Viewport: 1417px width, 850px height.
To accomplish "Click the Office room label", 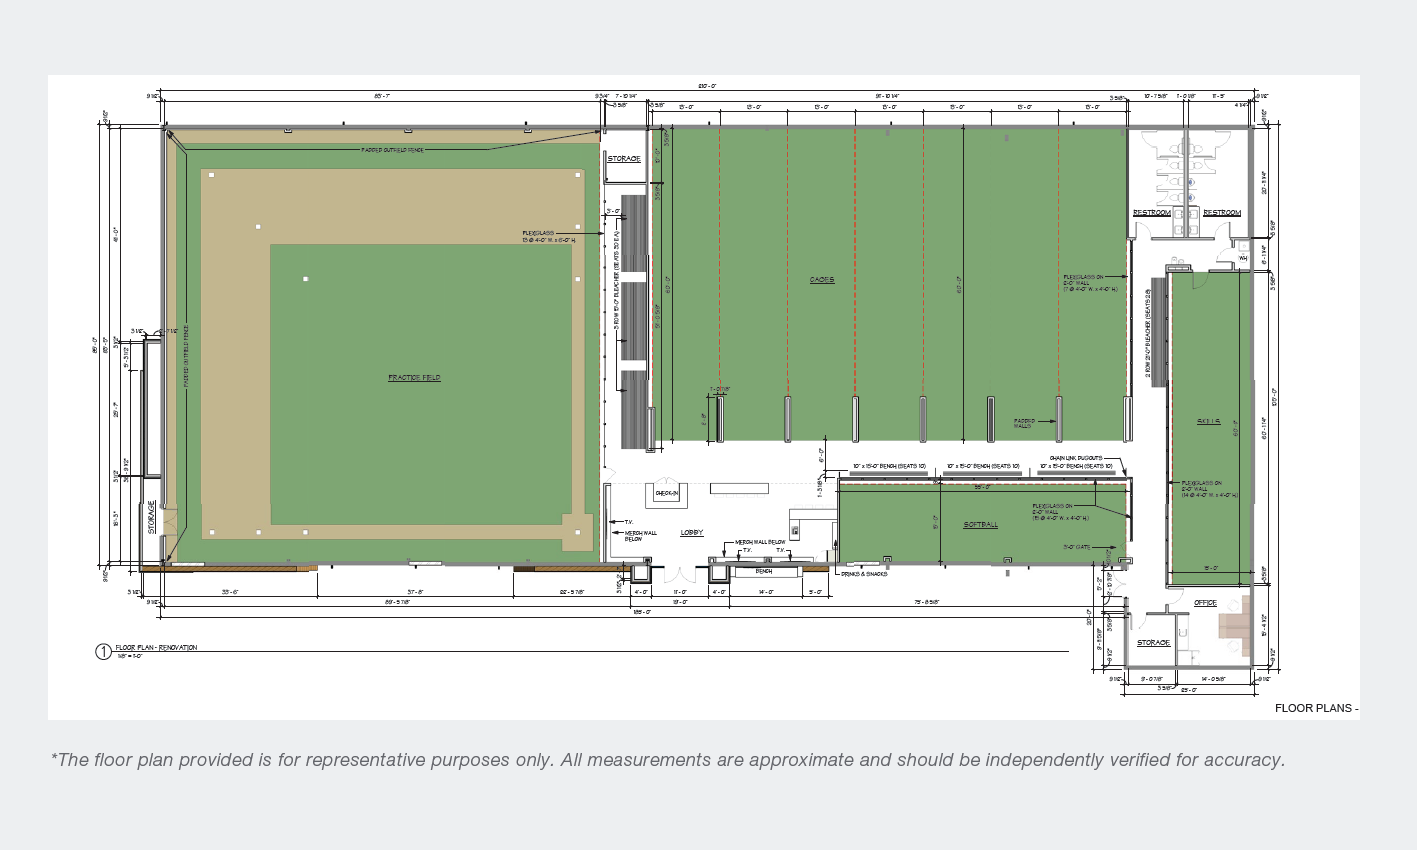I will [x=1205, y=603].
